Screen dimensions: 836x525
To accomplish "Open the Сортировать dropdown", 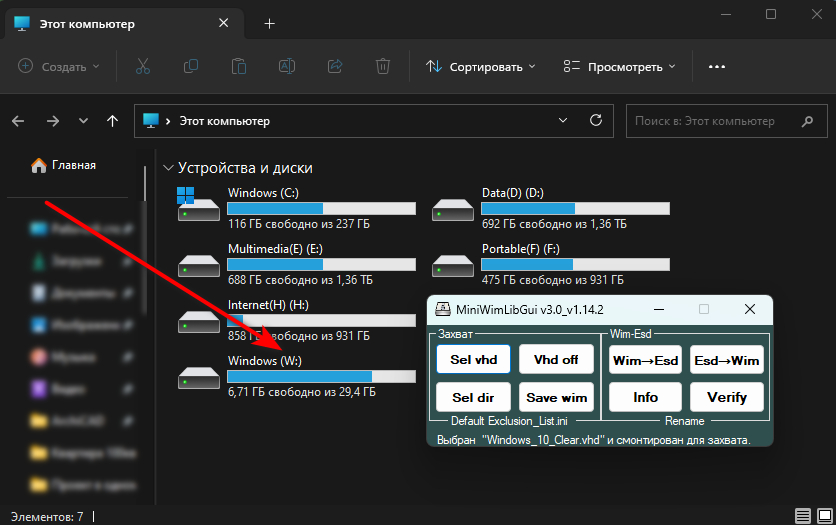I will (x=481, y=67).
